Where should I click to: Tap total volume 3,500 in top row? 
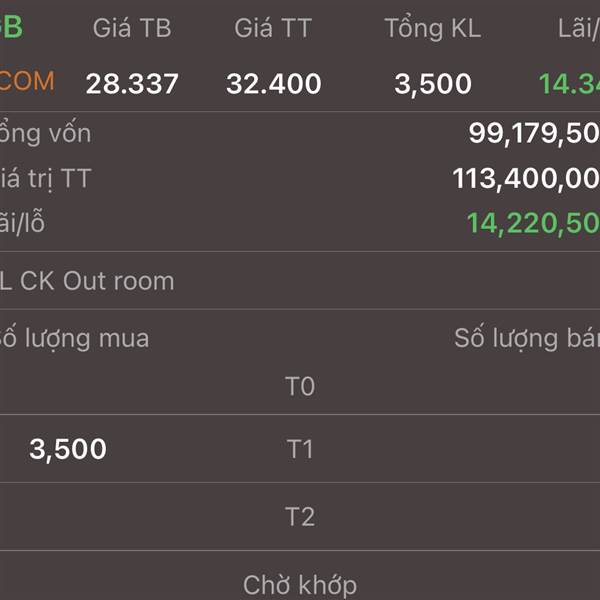pos(433,85)
